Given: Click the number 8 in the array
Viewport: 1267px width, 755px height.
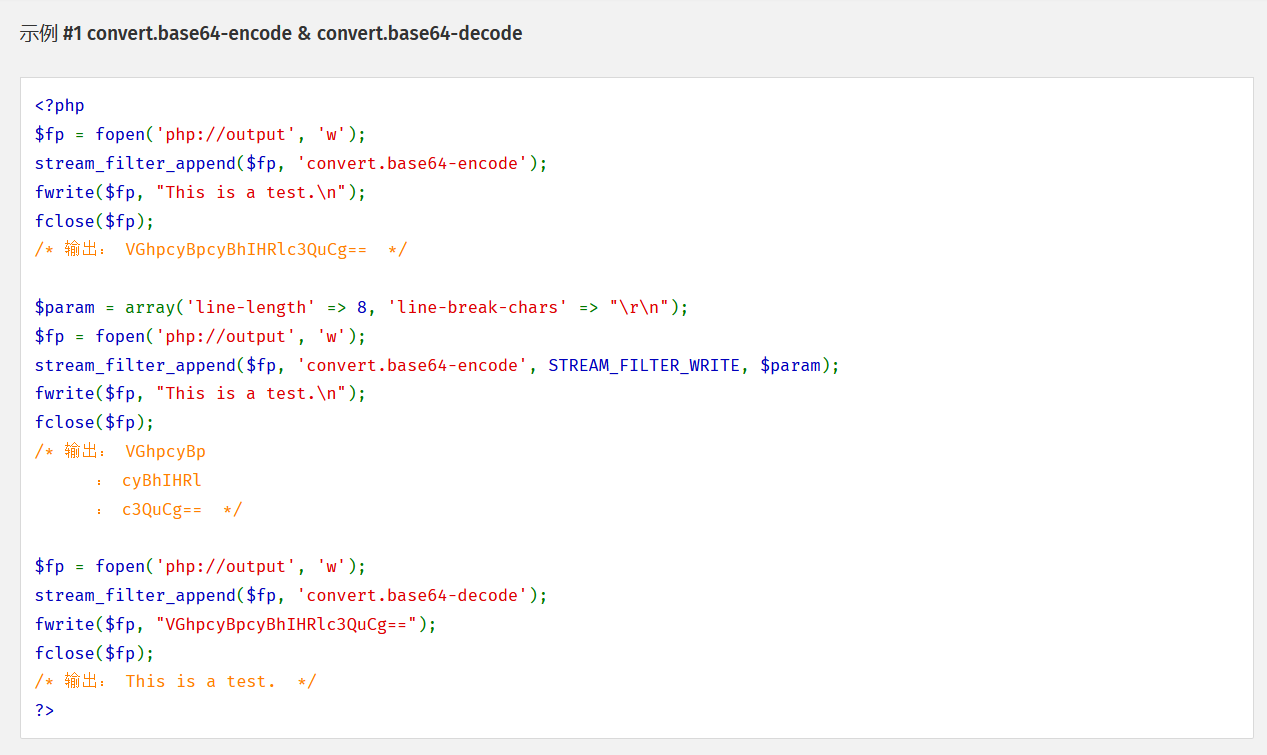Looking at the screenshot, I should pyautogui.click(x=362, y=307).
